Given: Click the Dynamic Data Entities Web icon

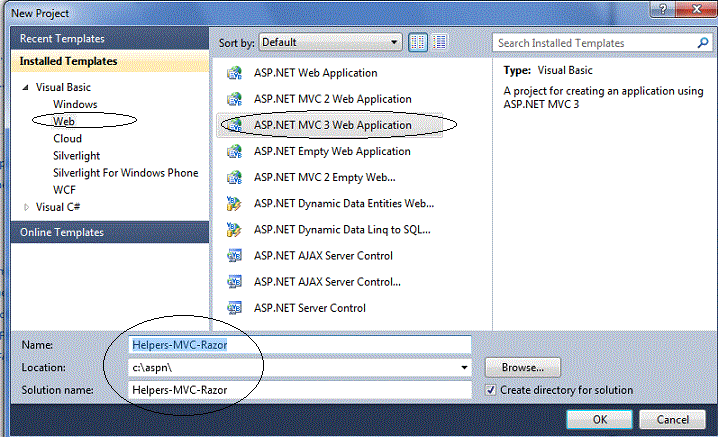Looking at the screenshot, I should 234,203.
